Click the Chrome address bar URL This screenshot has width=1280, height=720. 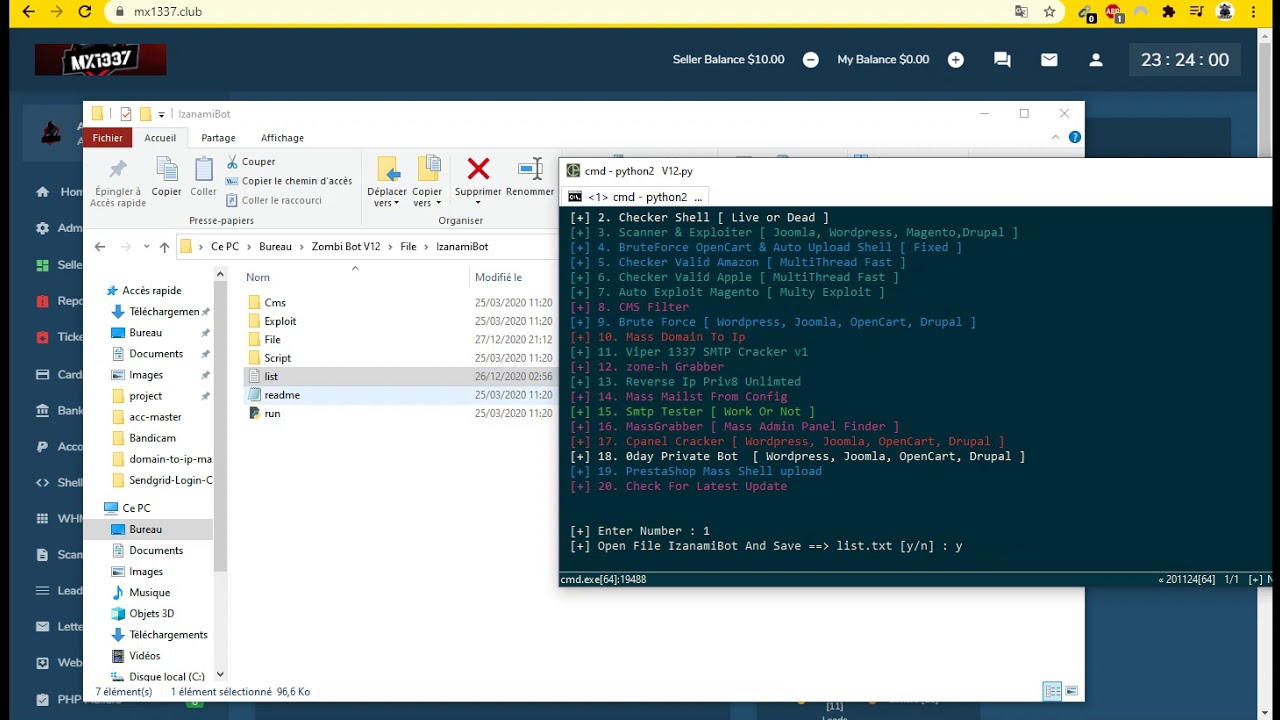coord(167,12)
